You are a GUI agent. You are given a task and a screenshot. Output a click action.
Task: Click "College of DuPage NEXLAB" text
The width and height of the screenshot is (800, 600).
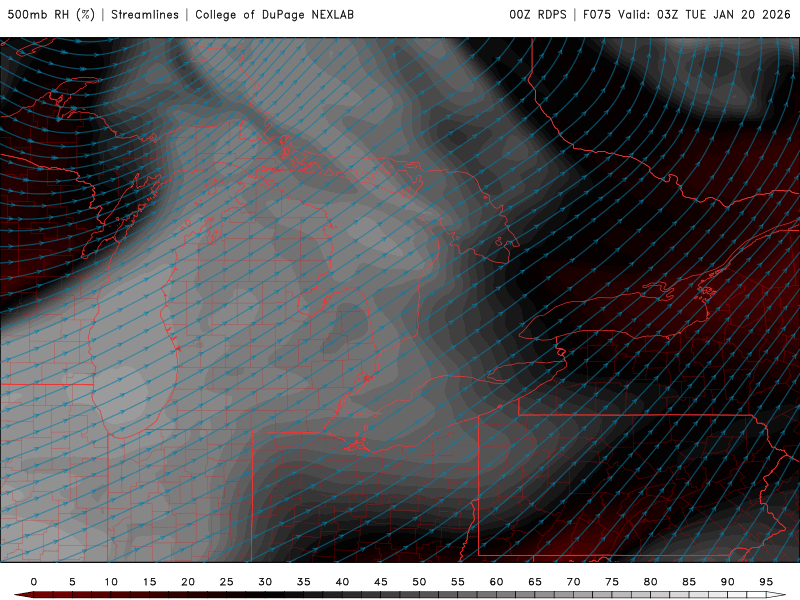tap(274, 14)
